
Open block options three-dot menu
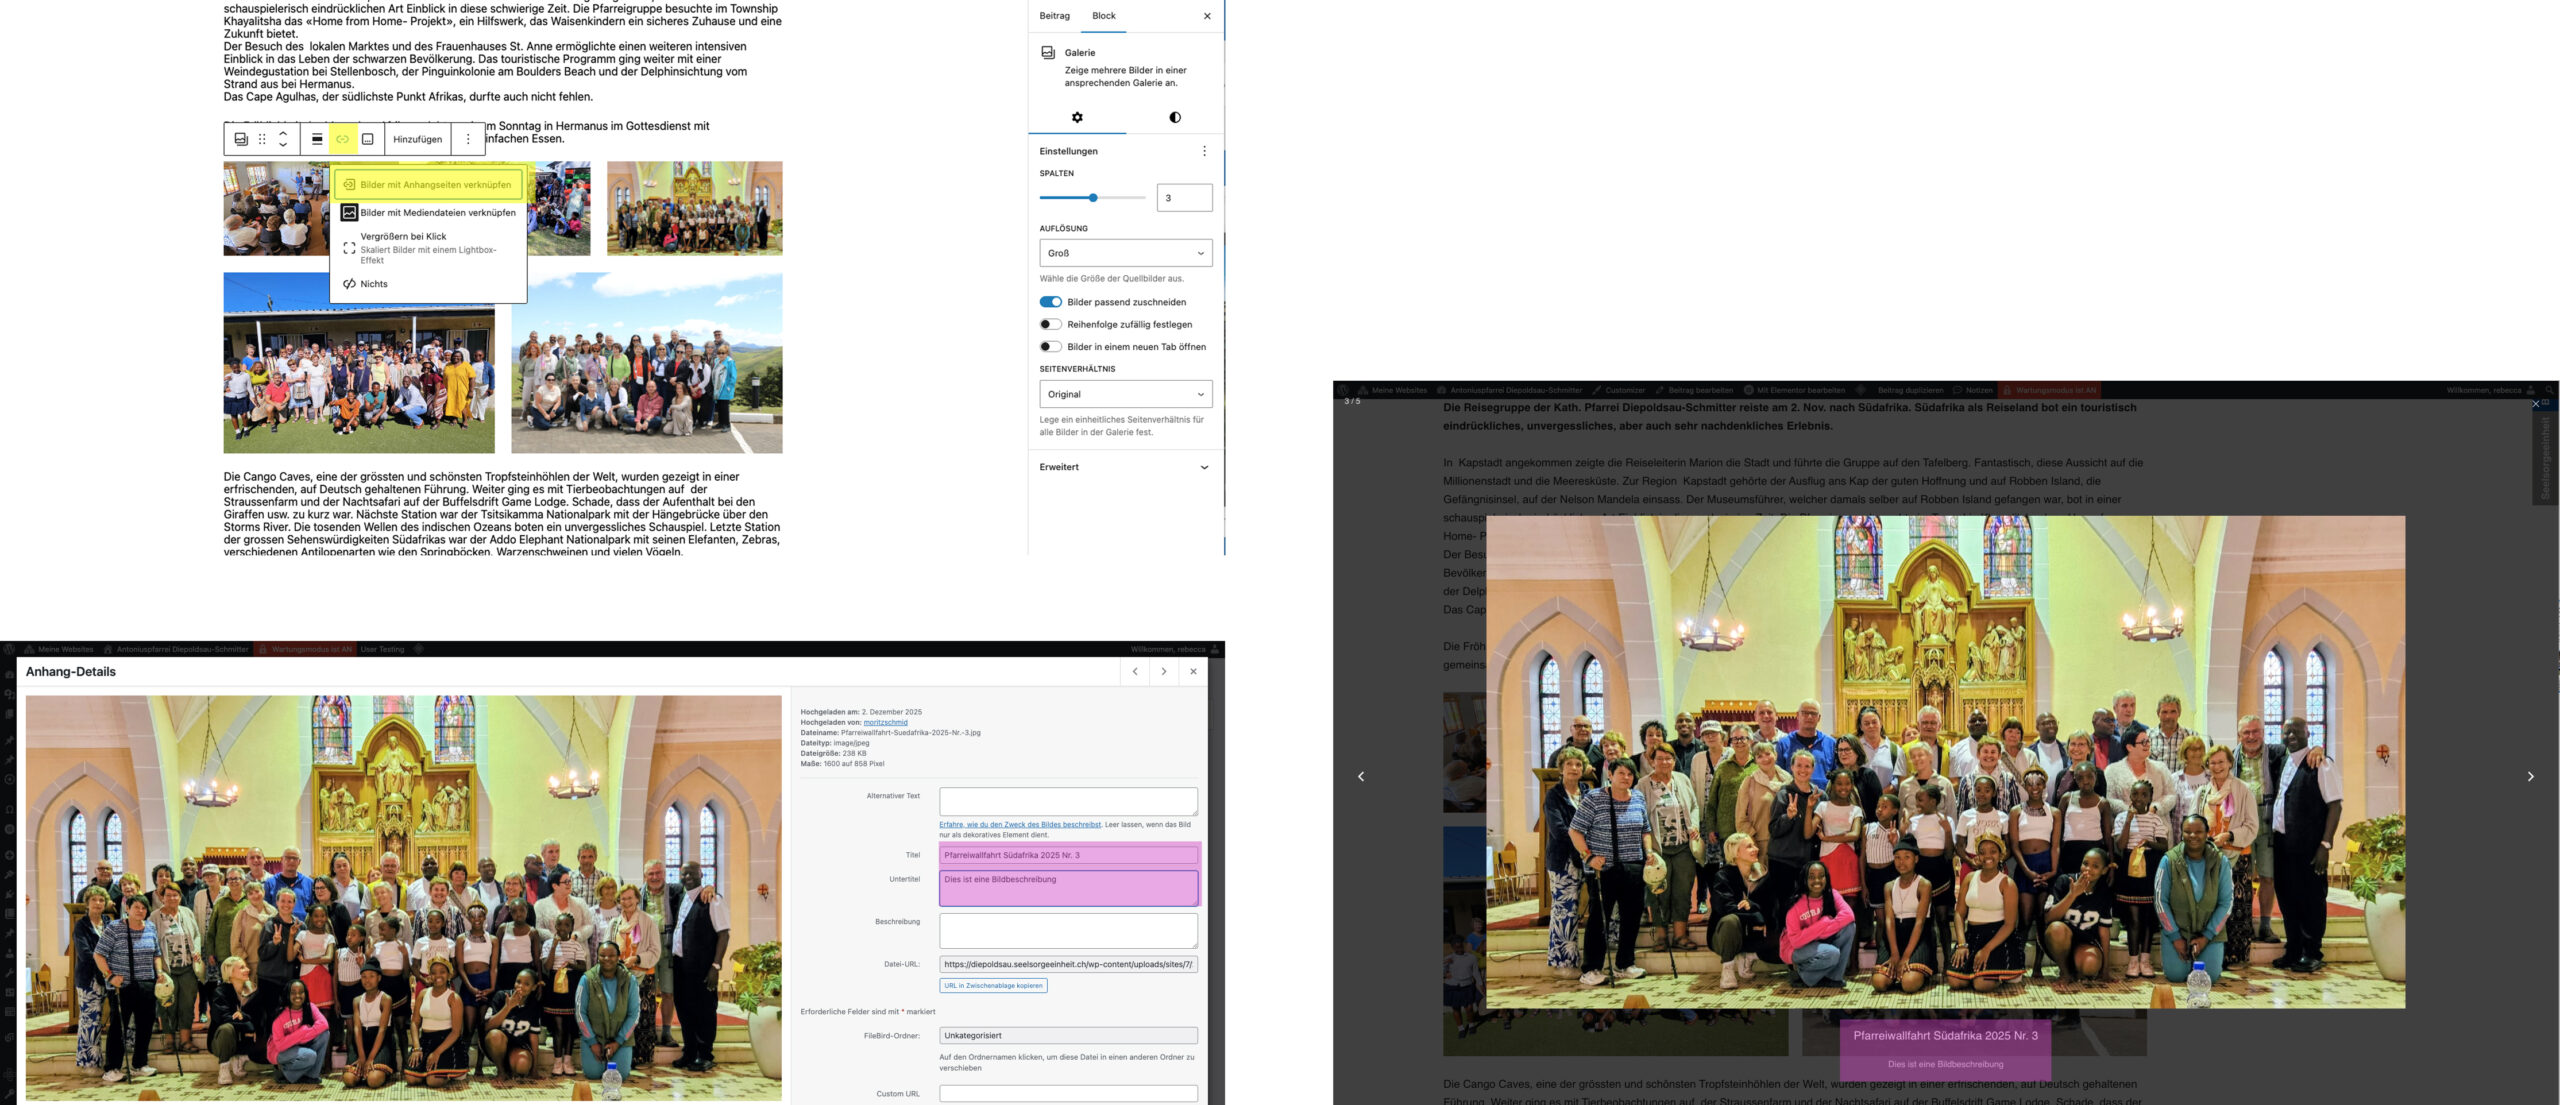(x=468, y=139)
